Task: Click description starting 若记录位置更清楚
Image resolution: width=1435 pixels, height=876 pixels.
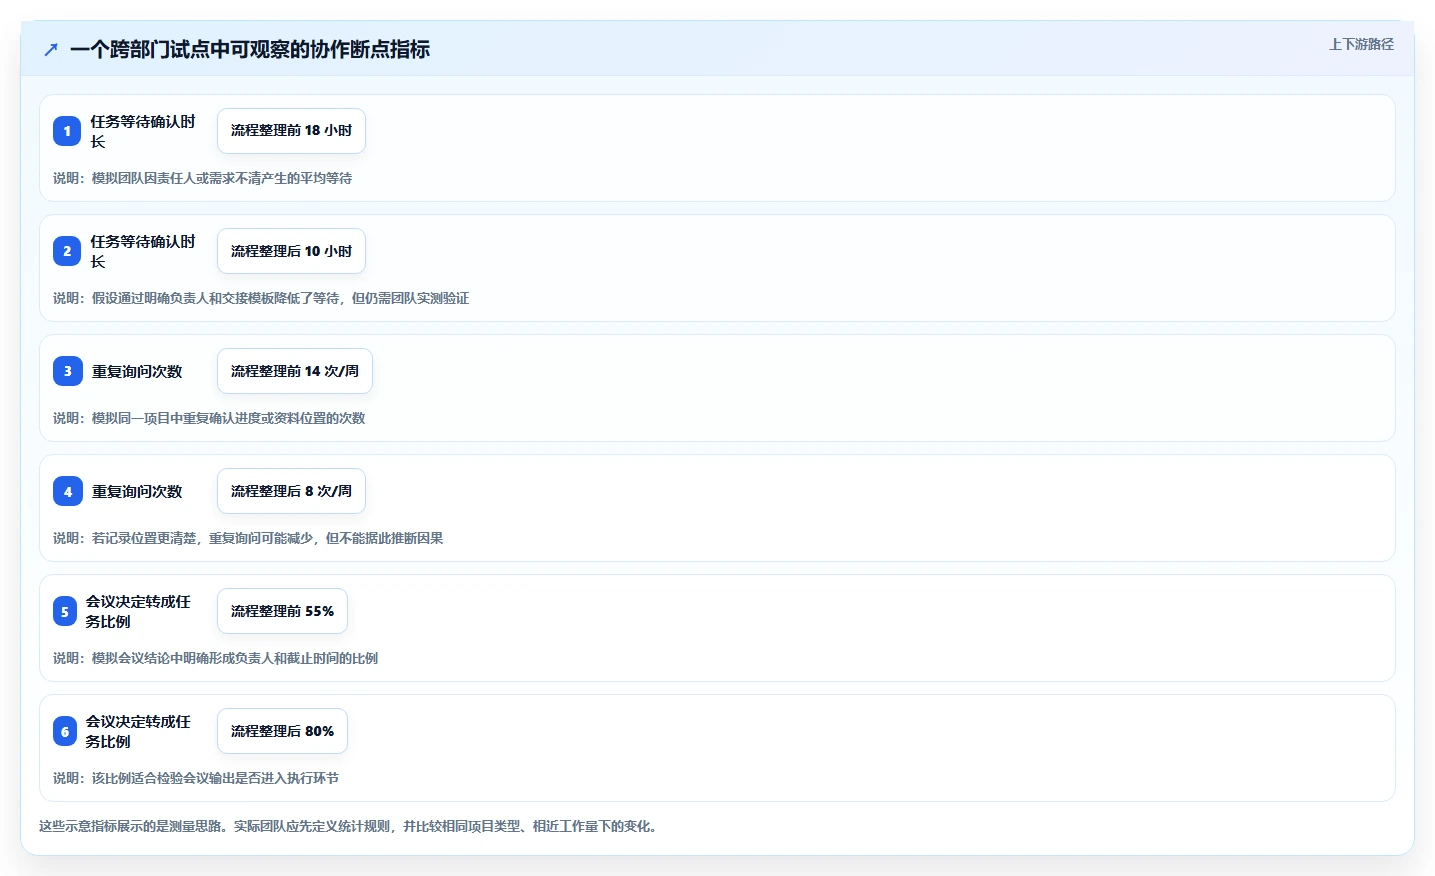Action: pos(267,538)
